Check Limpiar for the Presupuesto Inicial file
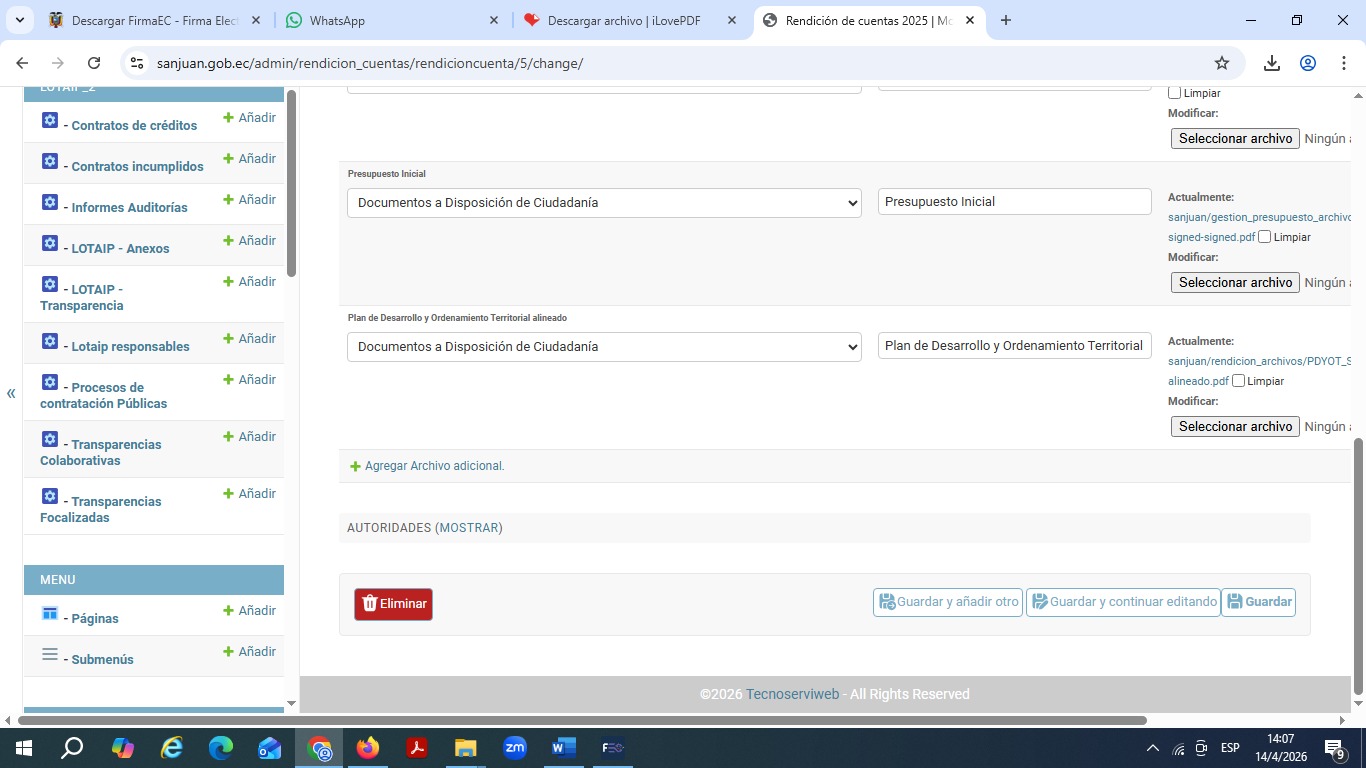Screen dimensions: 1366x768 pos(1265,237)
